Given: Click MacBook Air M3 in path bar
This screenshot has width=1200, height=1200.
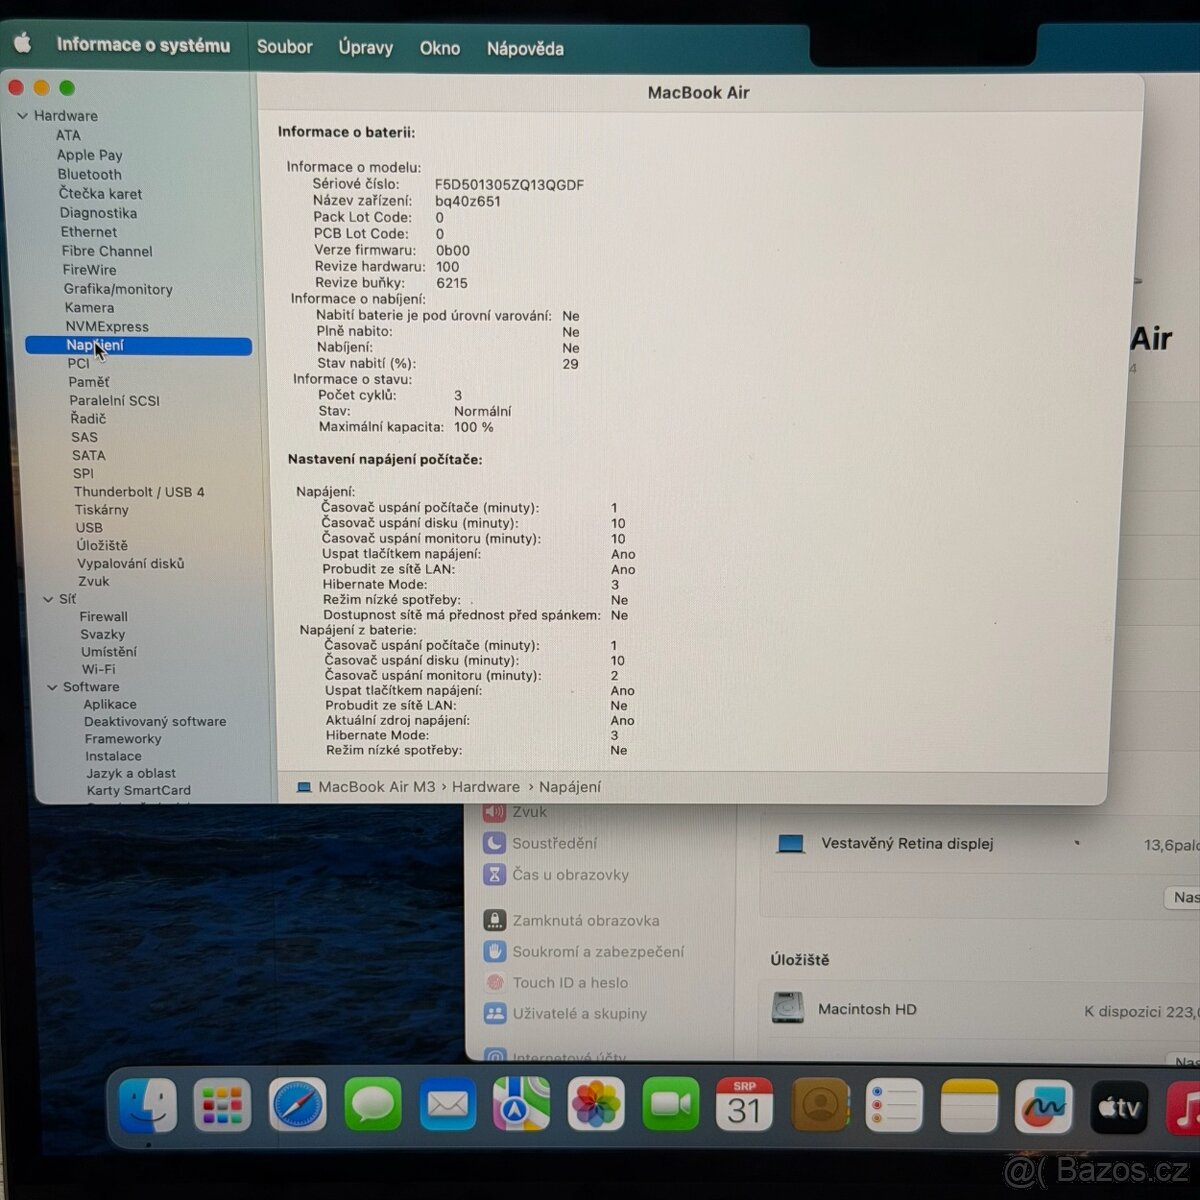Looking at the screenshot, I should [366, 787].
